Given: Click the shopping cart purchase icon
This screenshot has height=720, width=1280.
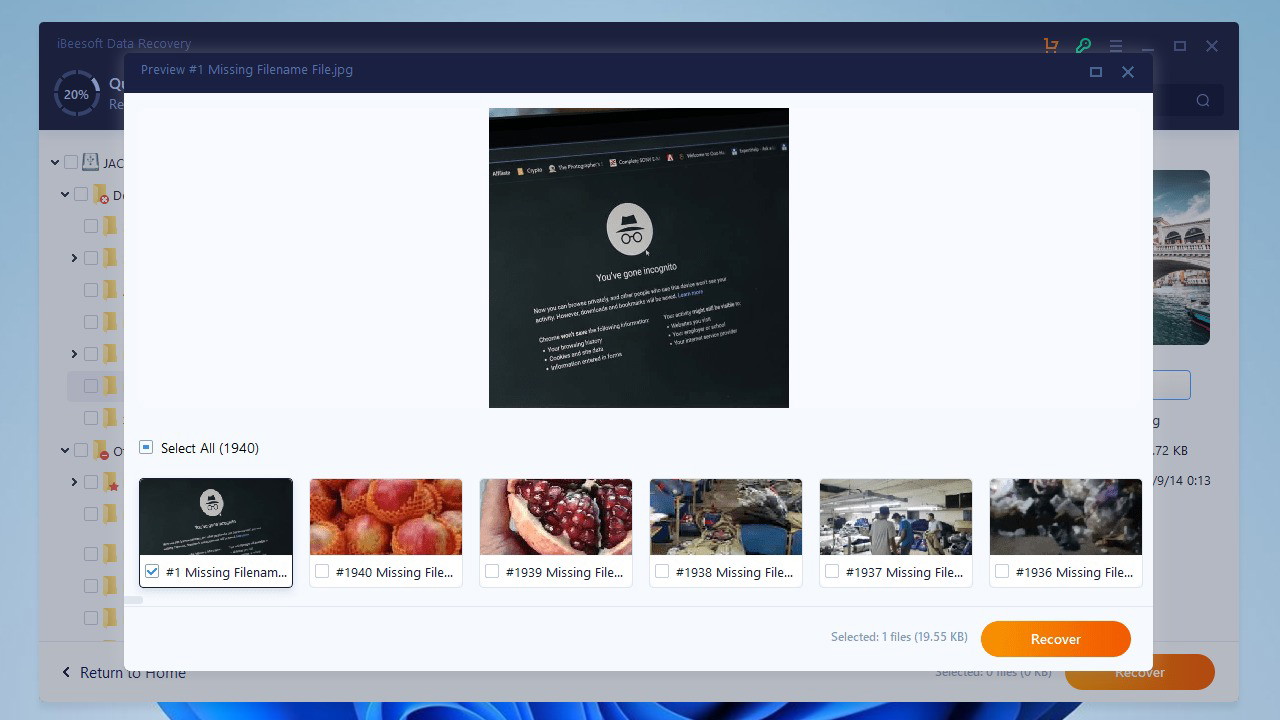Looking at the screenshot, I should click(1051, 46).
